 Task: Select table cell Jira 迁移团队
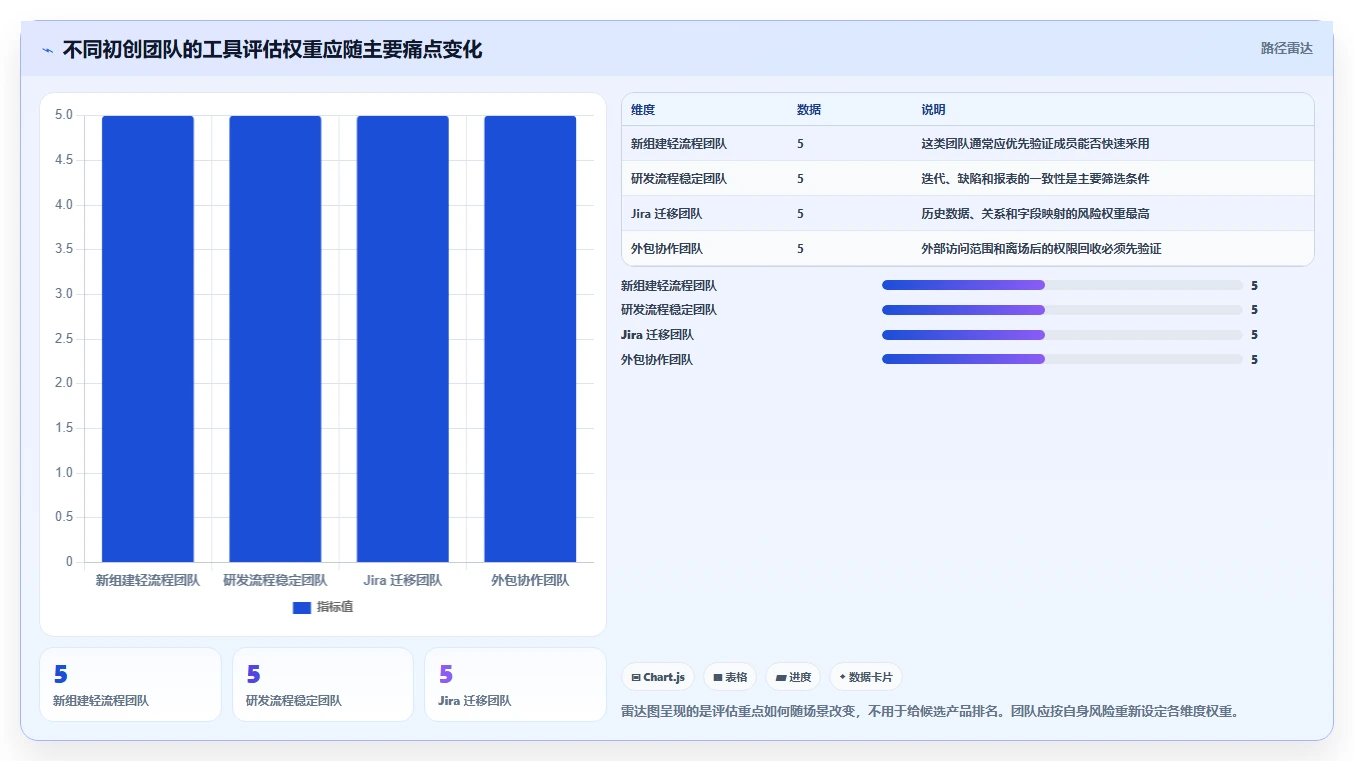pyautogui.click(x=666, y=214)
